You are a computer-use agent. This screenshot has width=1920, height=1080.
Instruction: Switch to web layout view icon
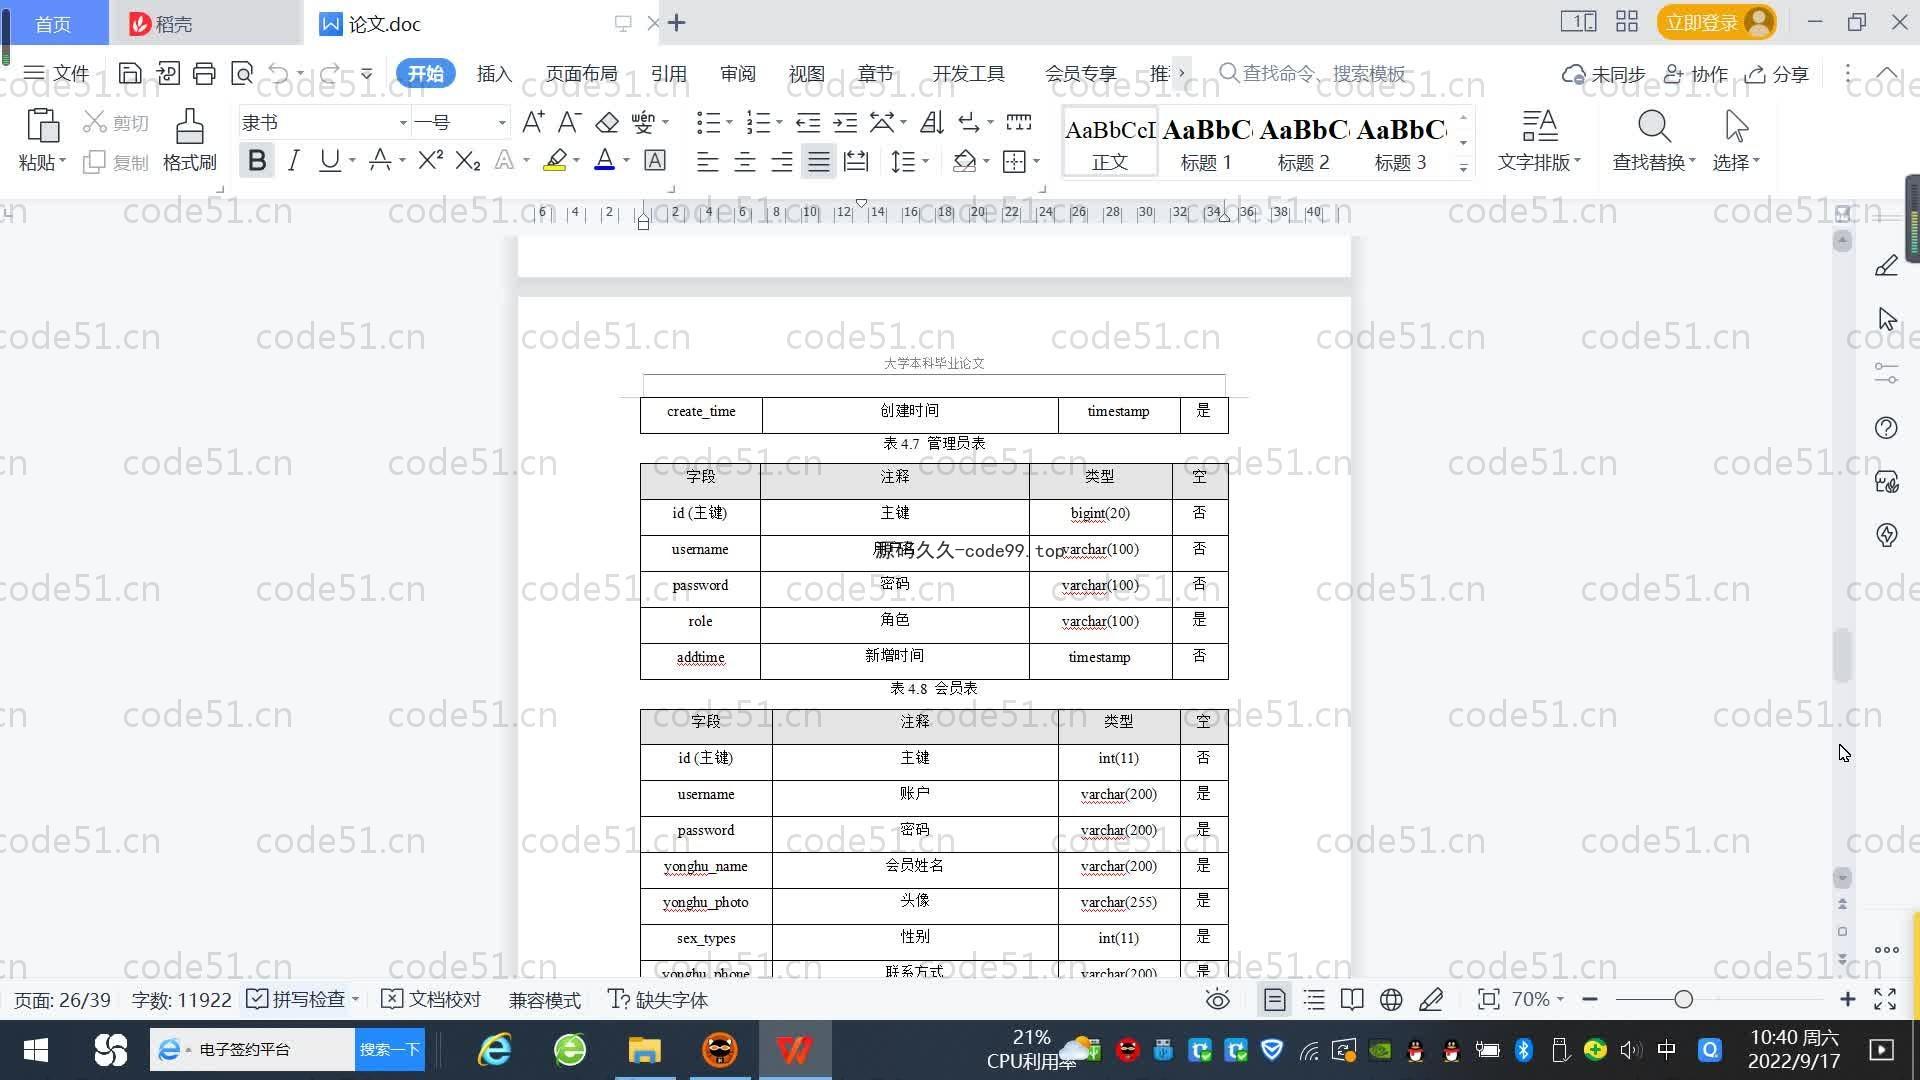1391,1000
